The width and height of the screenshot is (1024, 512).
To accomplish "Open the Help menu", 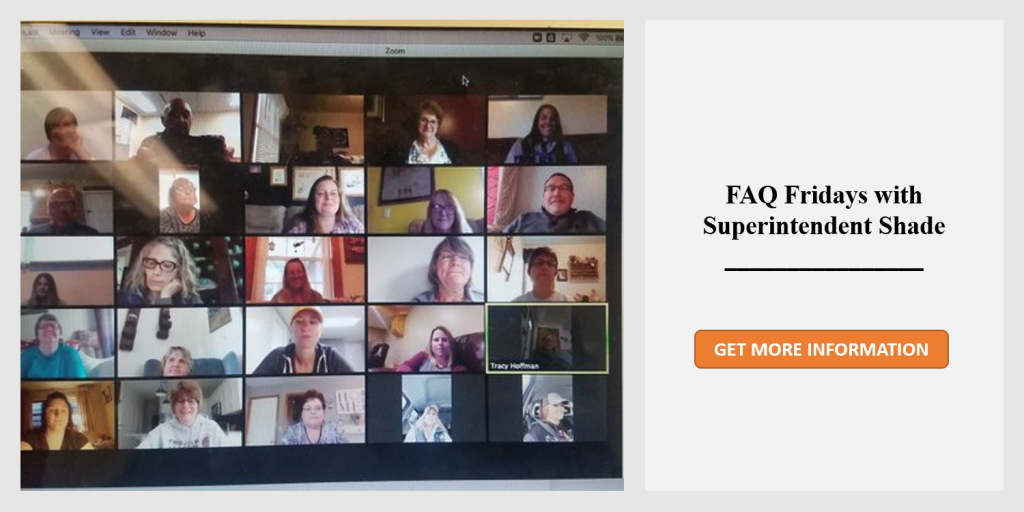I will 197,33.
